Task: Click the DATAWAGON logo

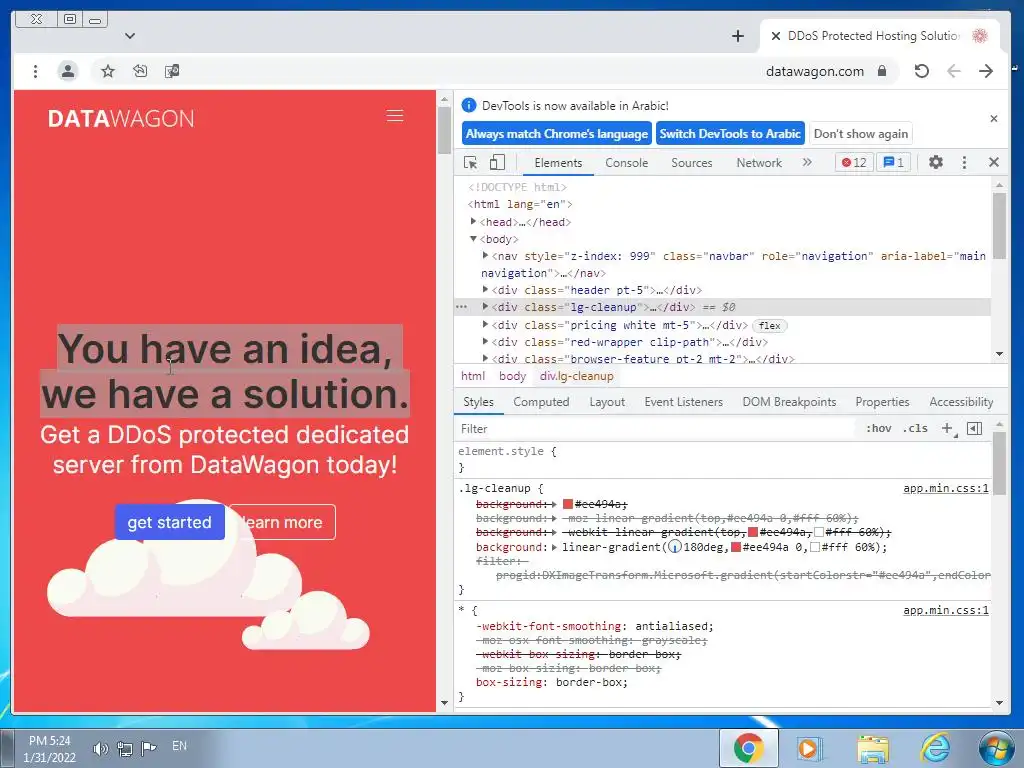Action: (121, 119)
